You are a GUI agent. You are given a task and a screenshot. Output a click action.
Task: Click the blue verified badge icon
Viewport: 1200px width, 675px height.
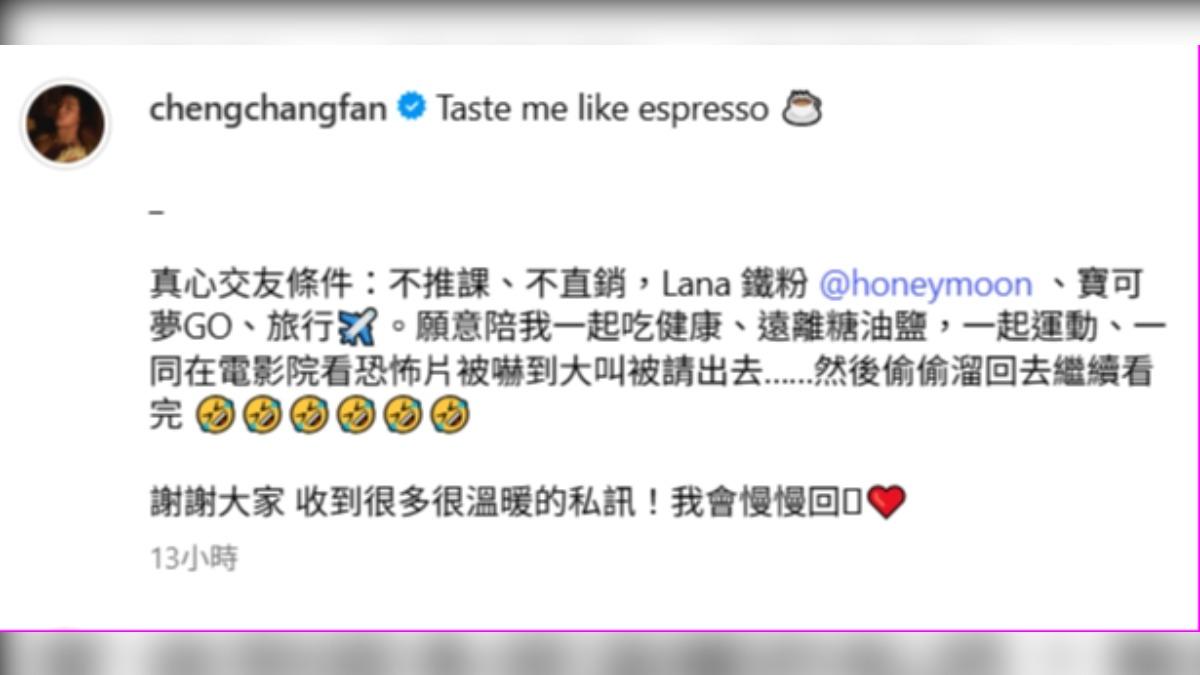click(411, 108)
